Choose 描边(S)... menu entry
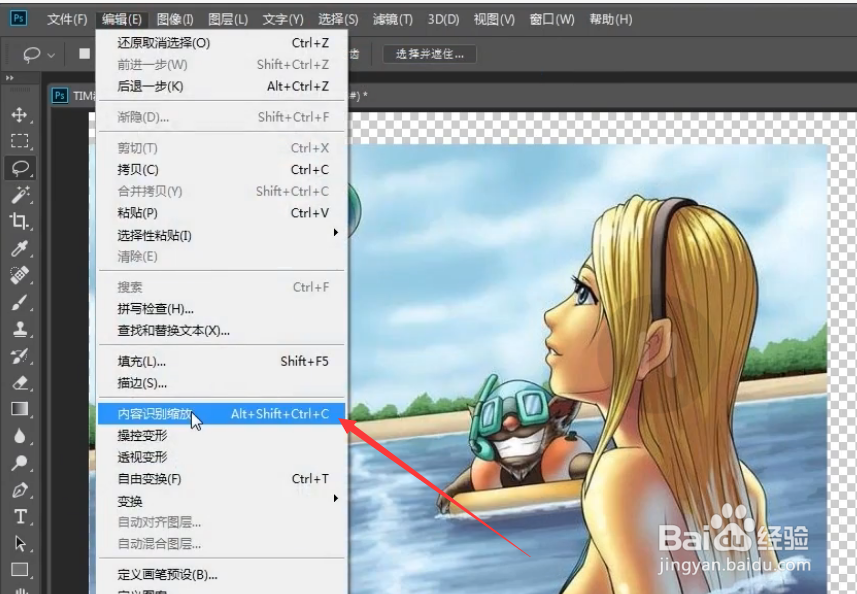The height and width of the screenshot is (594, 857). click(x=222, y=384)
